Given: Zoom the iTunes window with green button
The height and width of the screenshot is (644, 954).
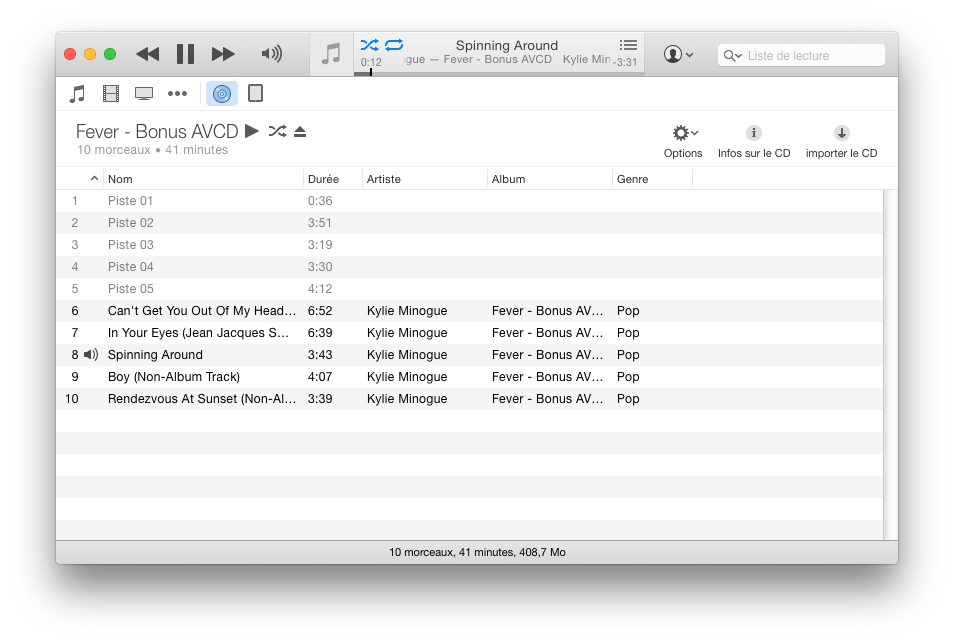Looking at the screenshot, I should point(110,54).
